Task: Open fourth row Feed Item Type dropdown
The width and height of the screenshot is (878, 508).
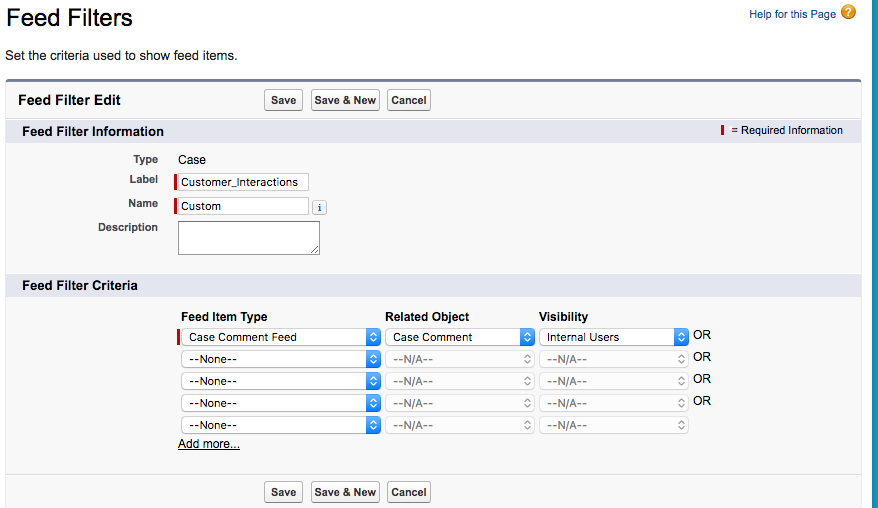Action: click(280, 403)
